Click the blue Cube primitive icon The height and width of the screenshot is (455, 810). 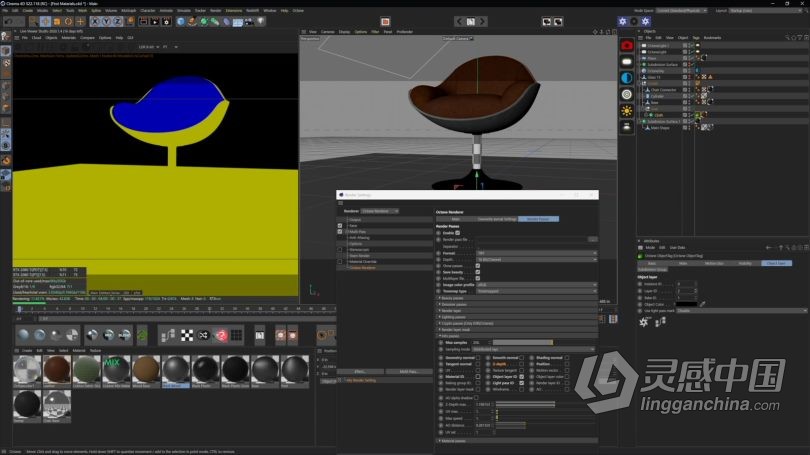point(181,21)
